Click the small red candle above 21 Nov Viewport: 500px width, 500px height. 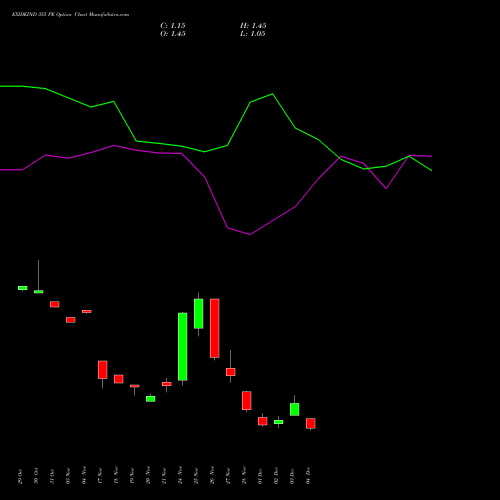click(x=167, y=384)
